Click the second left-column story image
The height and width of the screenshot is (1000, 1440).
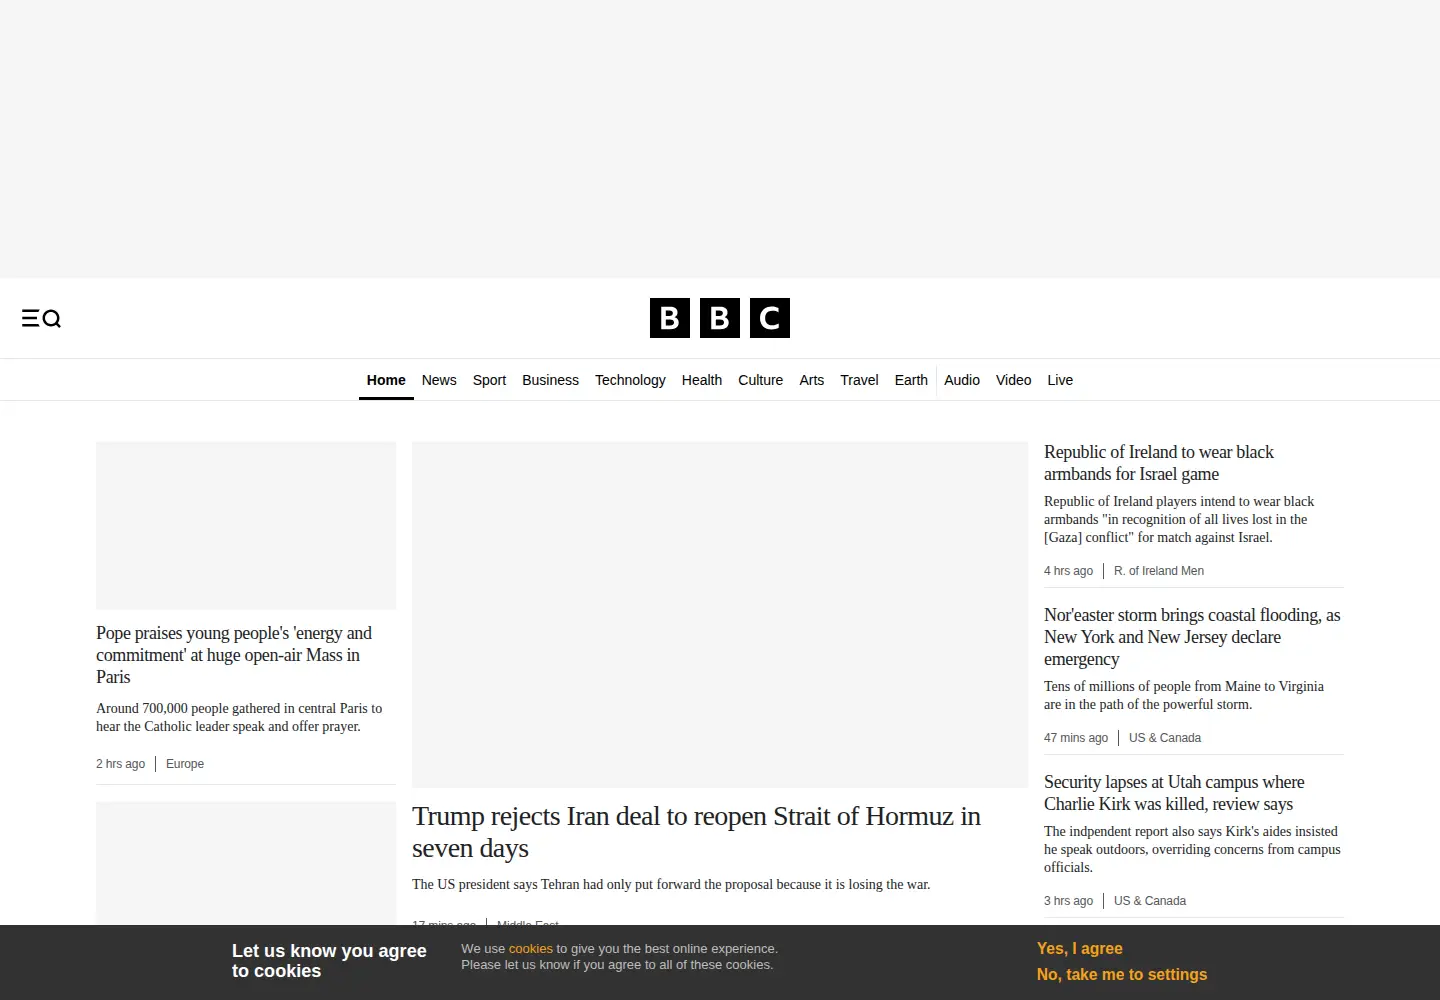(x=246, y=863)
